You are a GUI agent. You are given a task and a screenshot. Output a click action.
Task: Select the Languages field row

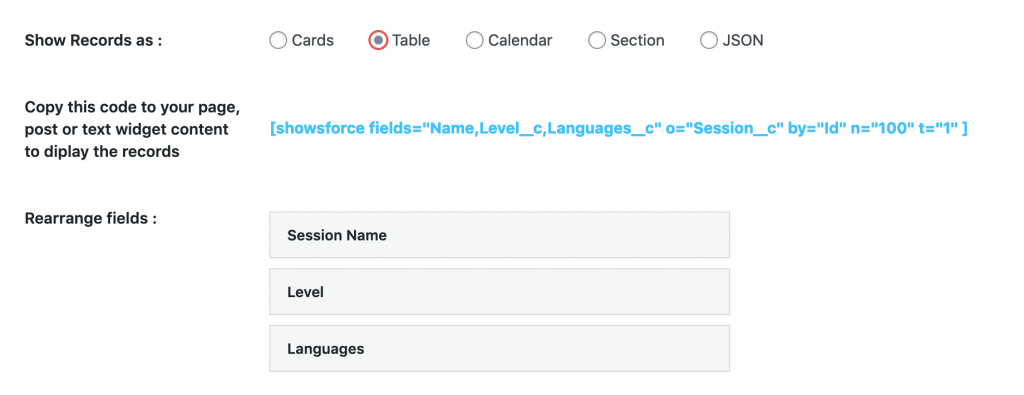500,349
